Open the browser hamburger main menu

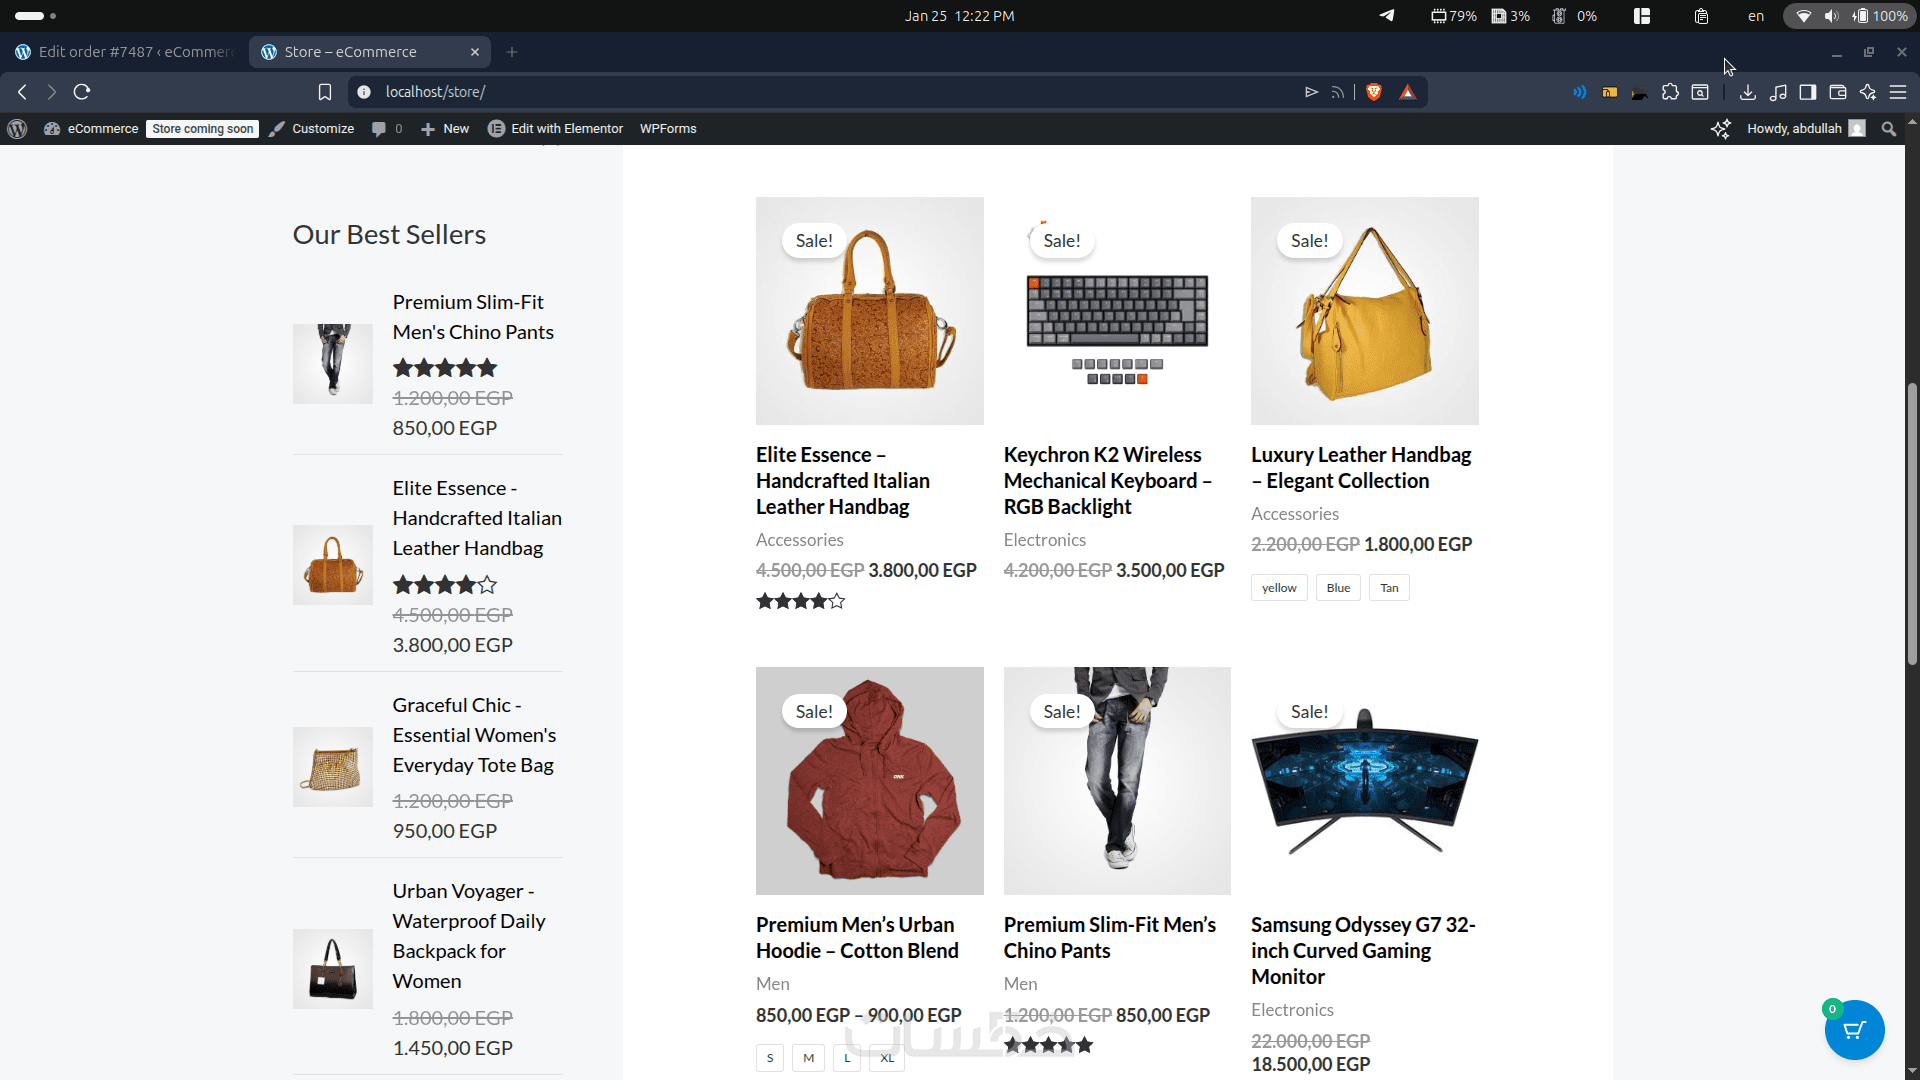[x=1897, y=92]
